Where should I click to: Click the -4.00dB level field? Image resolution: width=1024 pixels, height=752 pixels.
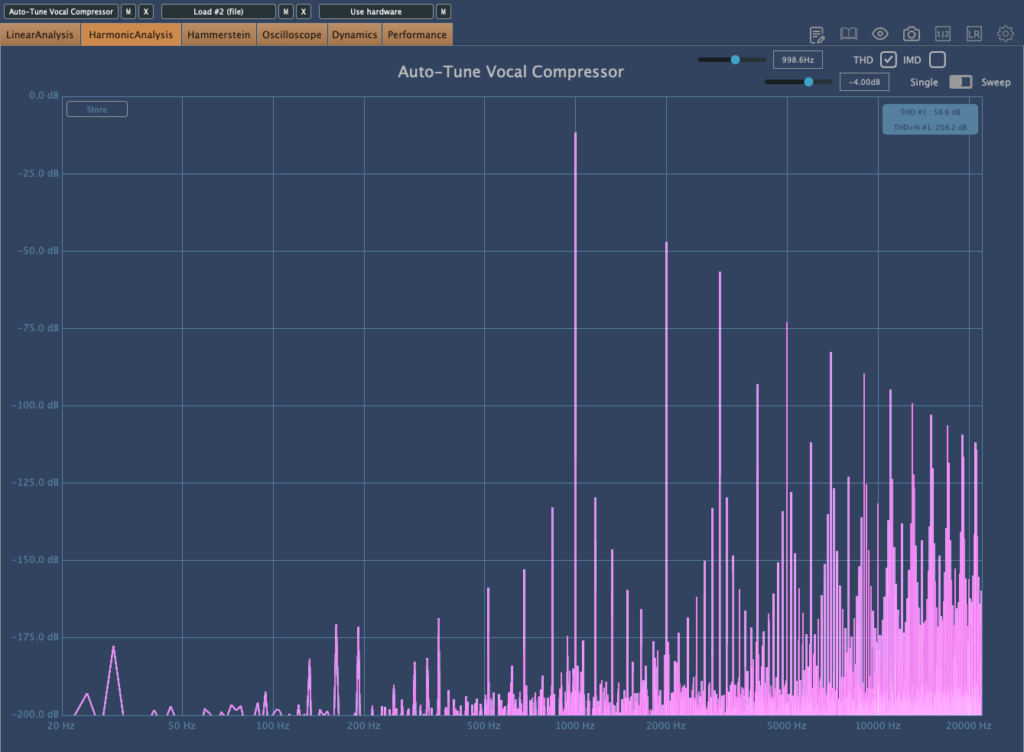[864, 82]
